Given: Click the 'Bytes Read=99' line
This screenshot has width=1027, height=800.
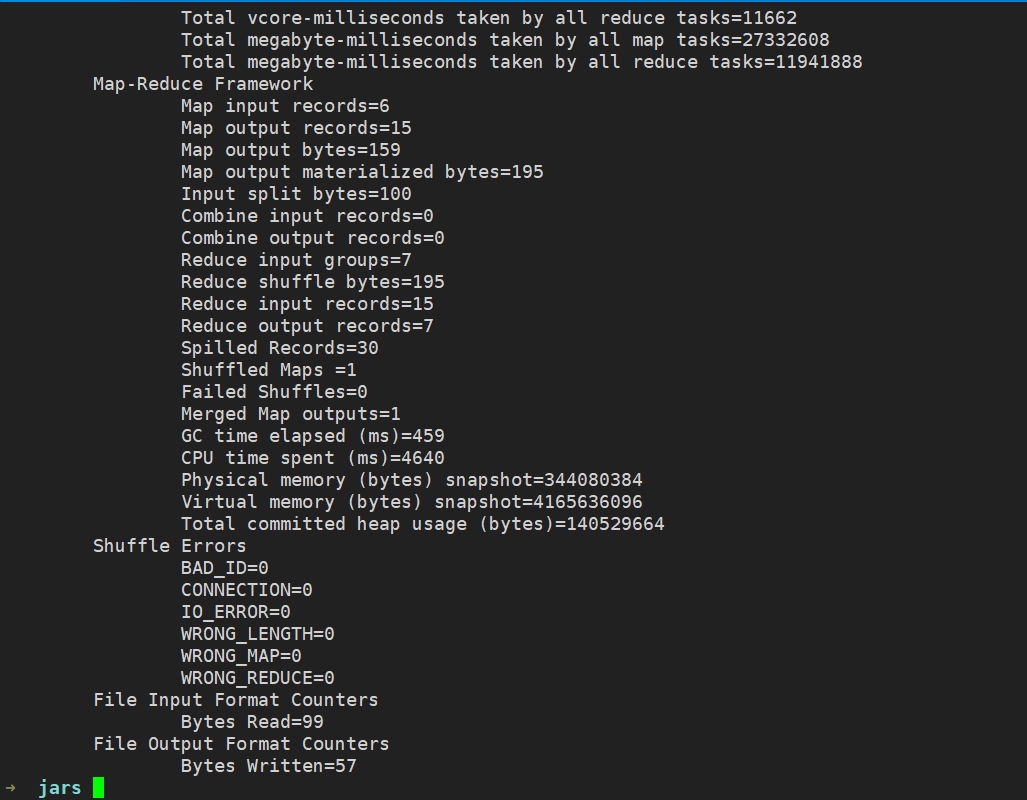Looking at the screenshot, I should coord(252,722).
